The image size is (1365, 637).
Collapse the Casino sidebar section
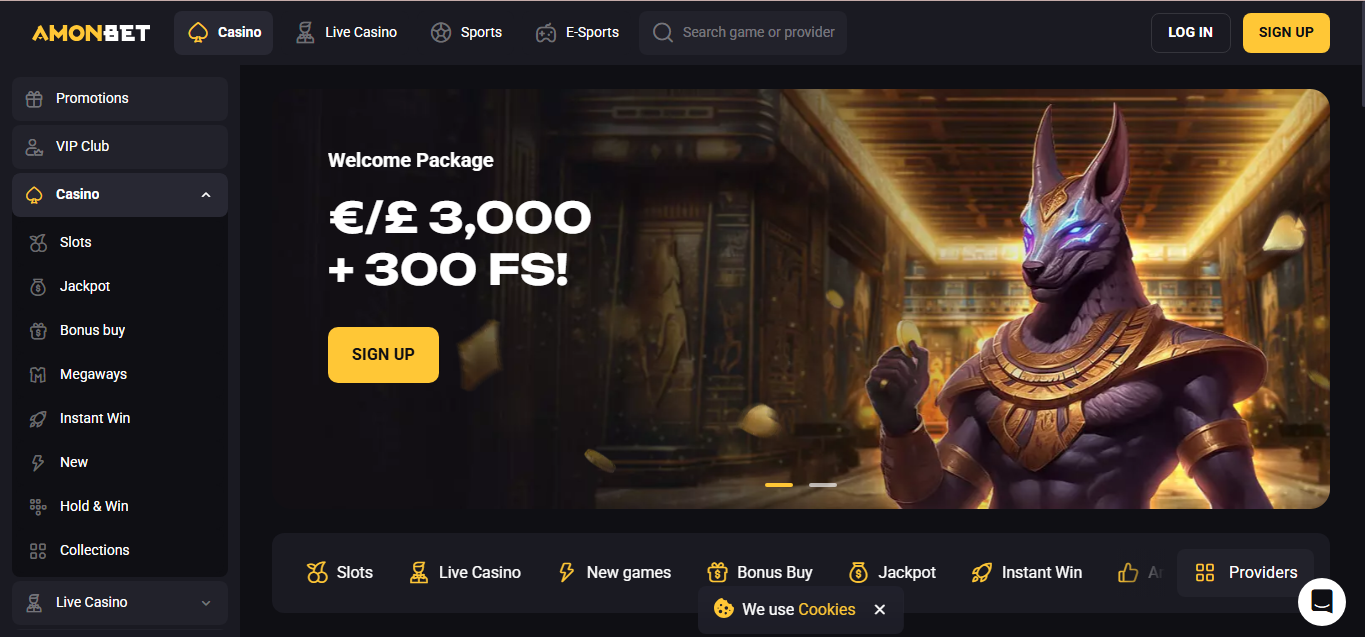pyautogui.click(x=206, y=195)
